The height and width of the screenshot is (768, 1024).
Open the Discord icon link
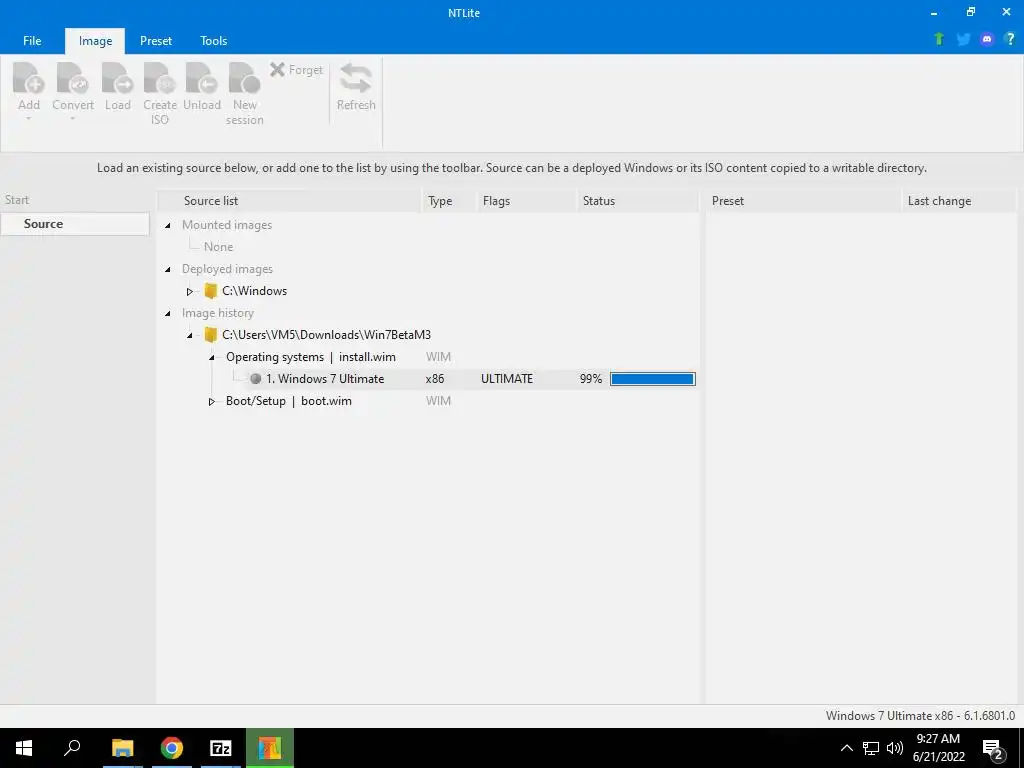pos(987,39)
